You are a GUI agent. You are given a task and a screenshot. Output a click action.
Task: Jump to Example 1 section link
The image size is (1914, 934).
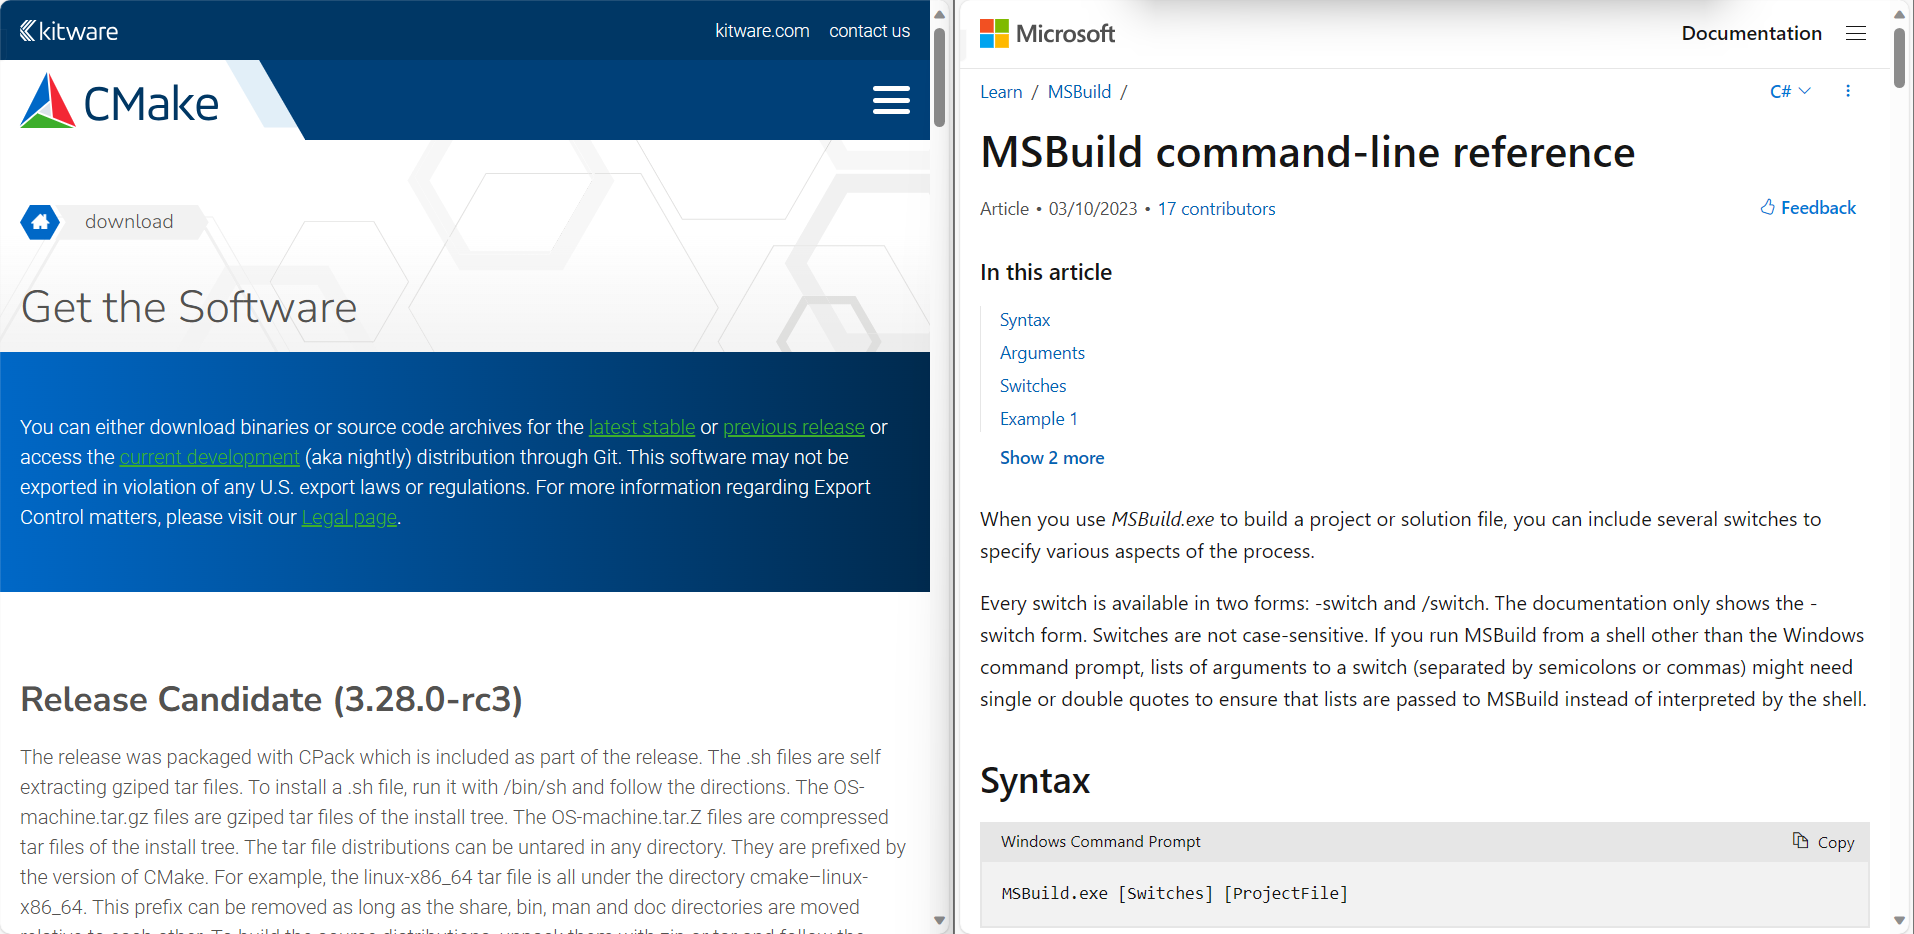point(1039,419)
